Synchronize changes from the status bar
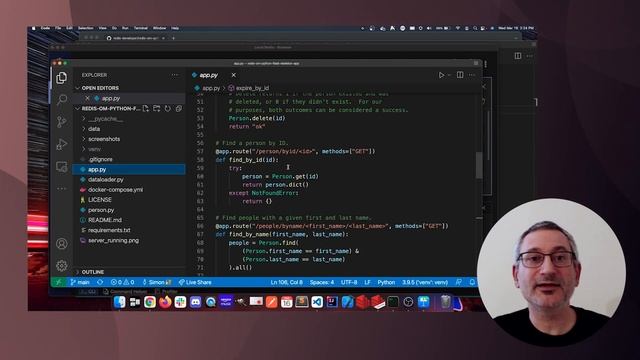Image resolution: width=640 pixels, height=360 pixels. point(100,282)
